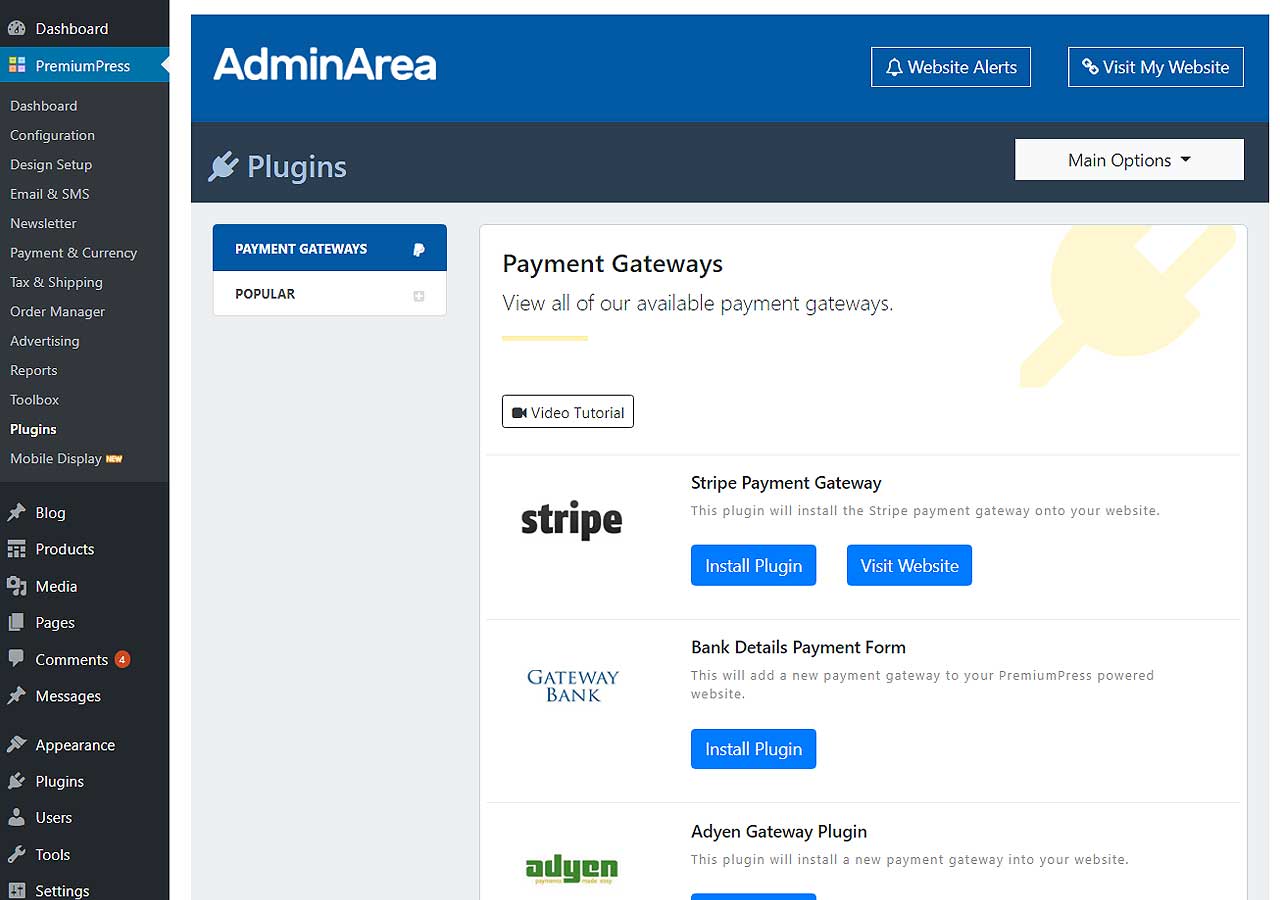Click Visit Website for Stripe
The height and width of the screenshot is (900, 1280).
coord(909,566)
